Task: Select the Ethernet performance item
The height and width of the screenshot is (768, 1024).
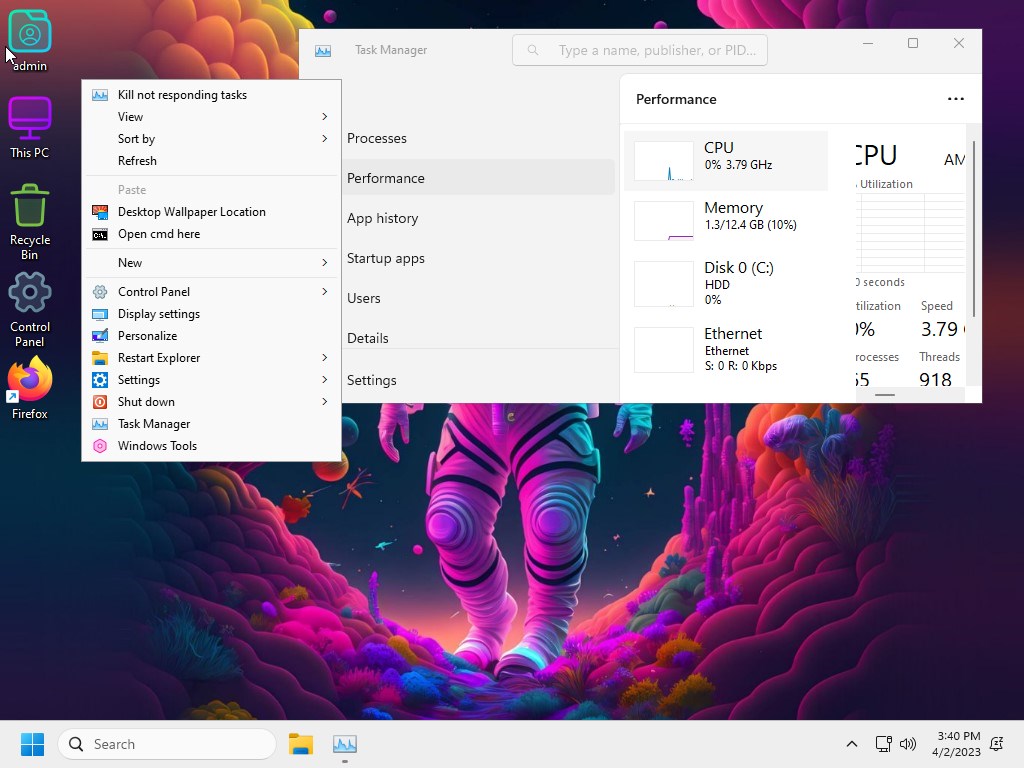Action: (726, 350)
